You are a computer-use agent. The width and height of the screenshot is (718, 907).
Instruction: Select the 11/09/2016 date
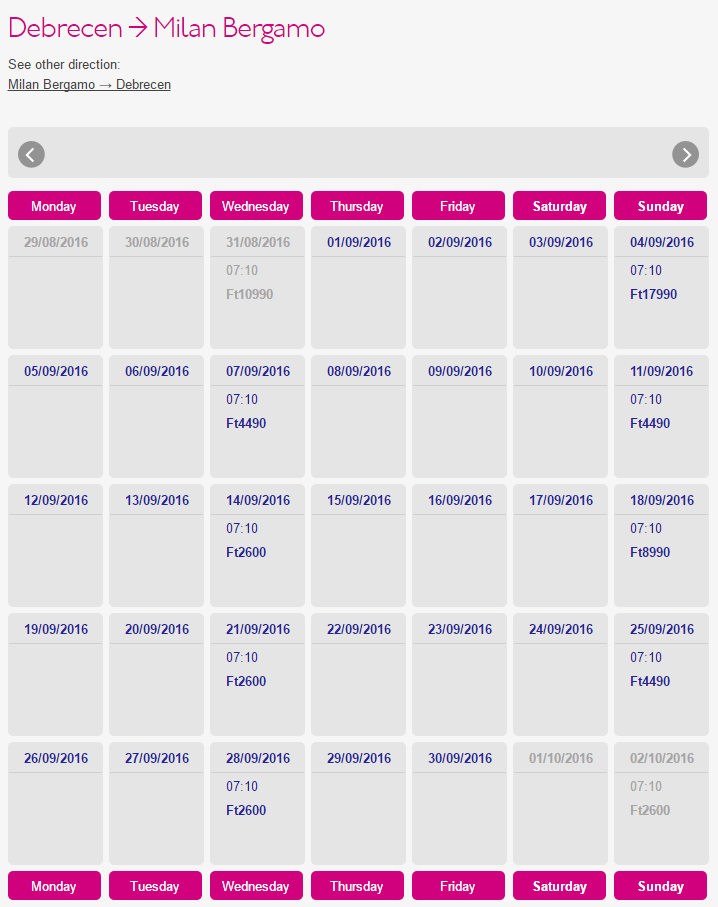point(662,371)
